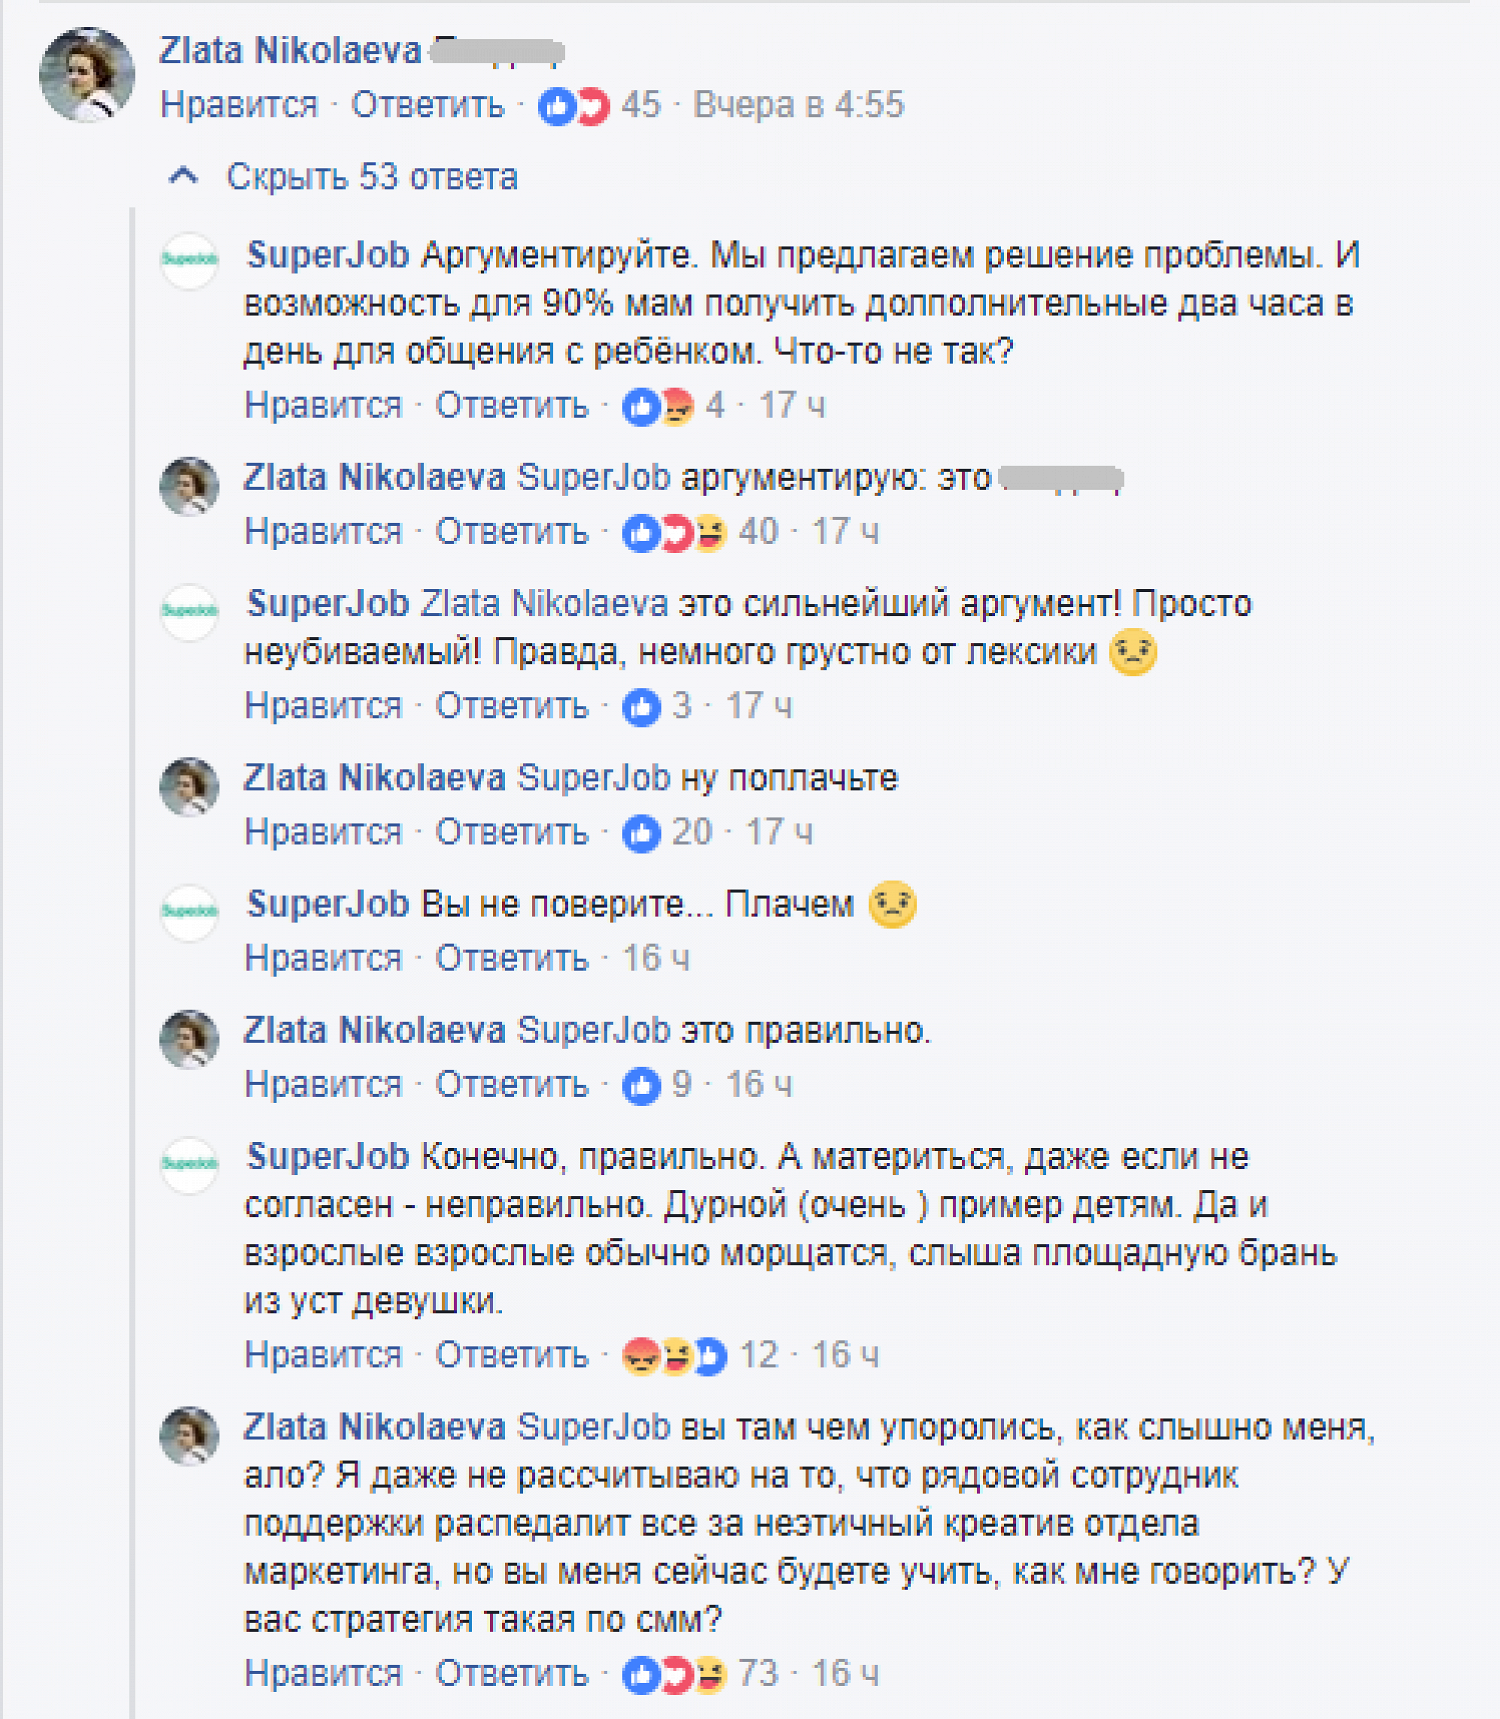Reply to the top-level Zlata Nikolaeva comment

(x=427, y=105)
